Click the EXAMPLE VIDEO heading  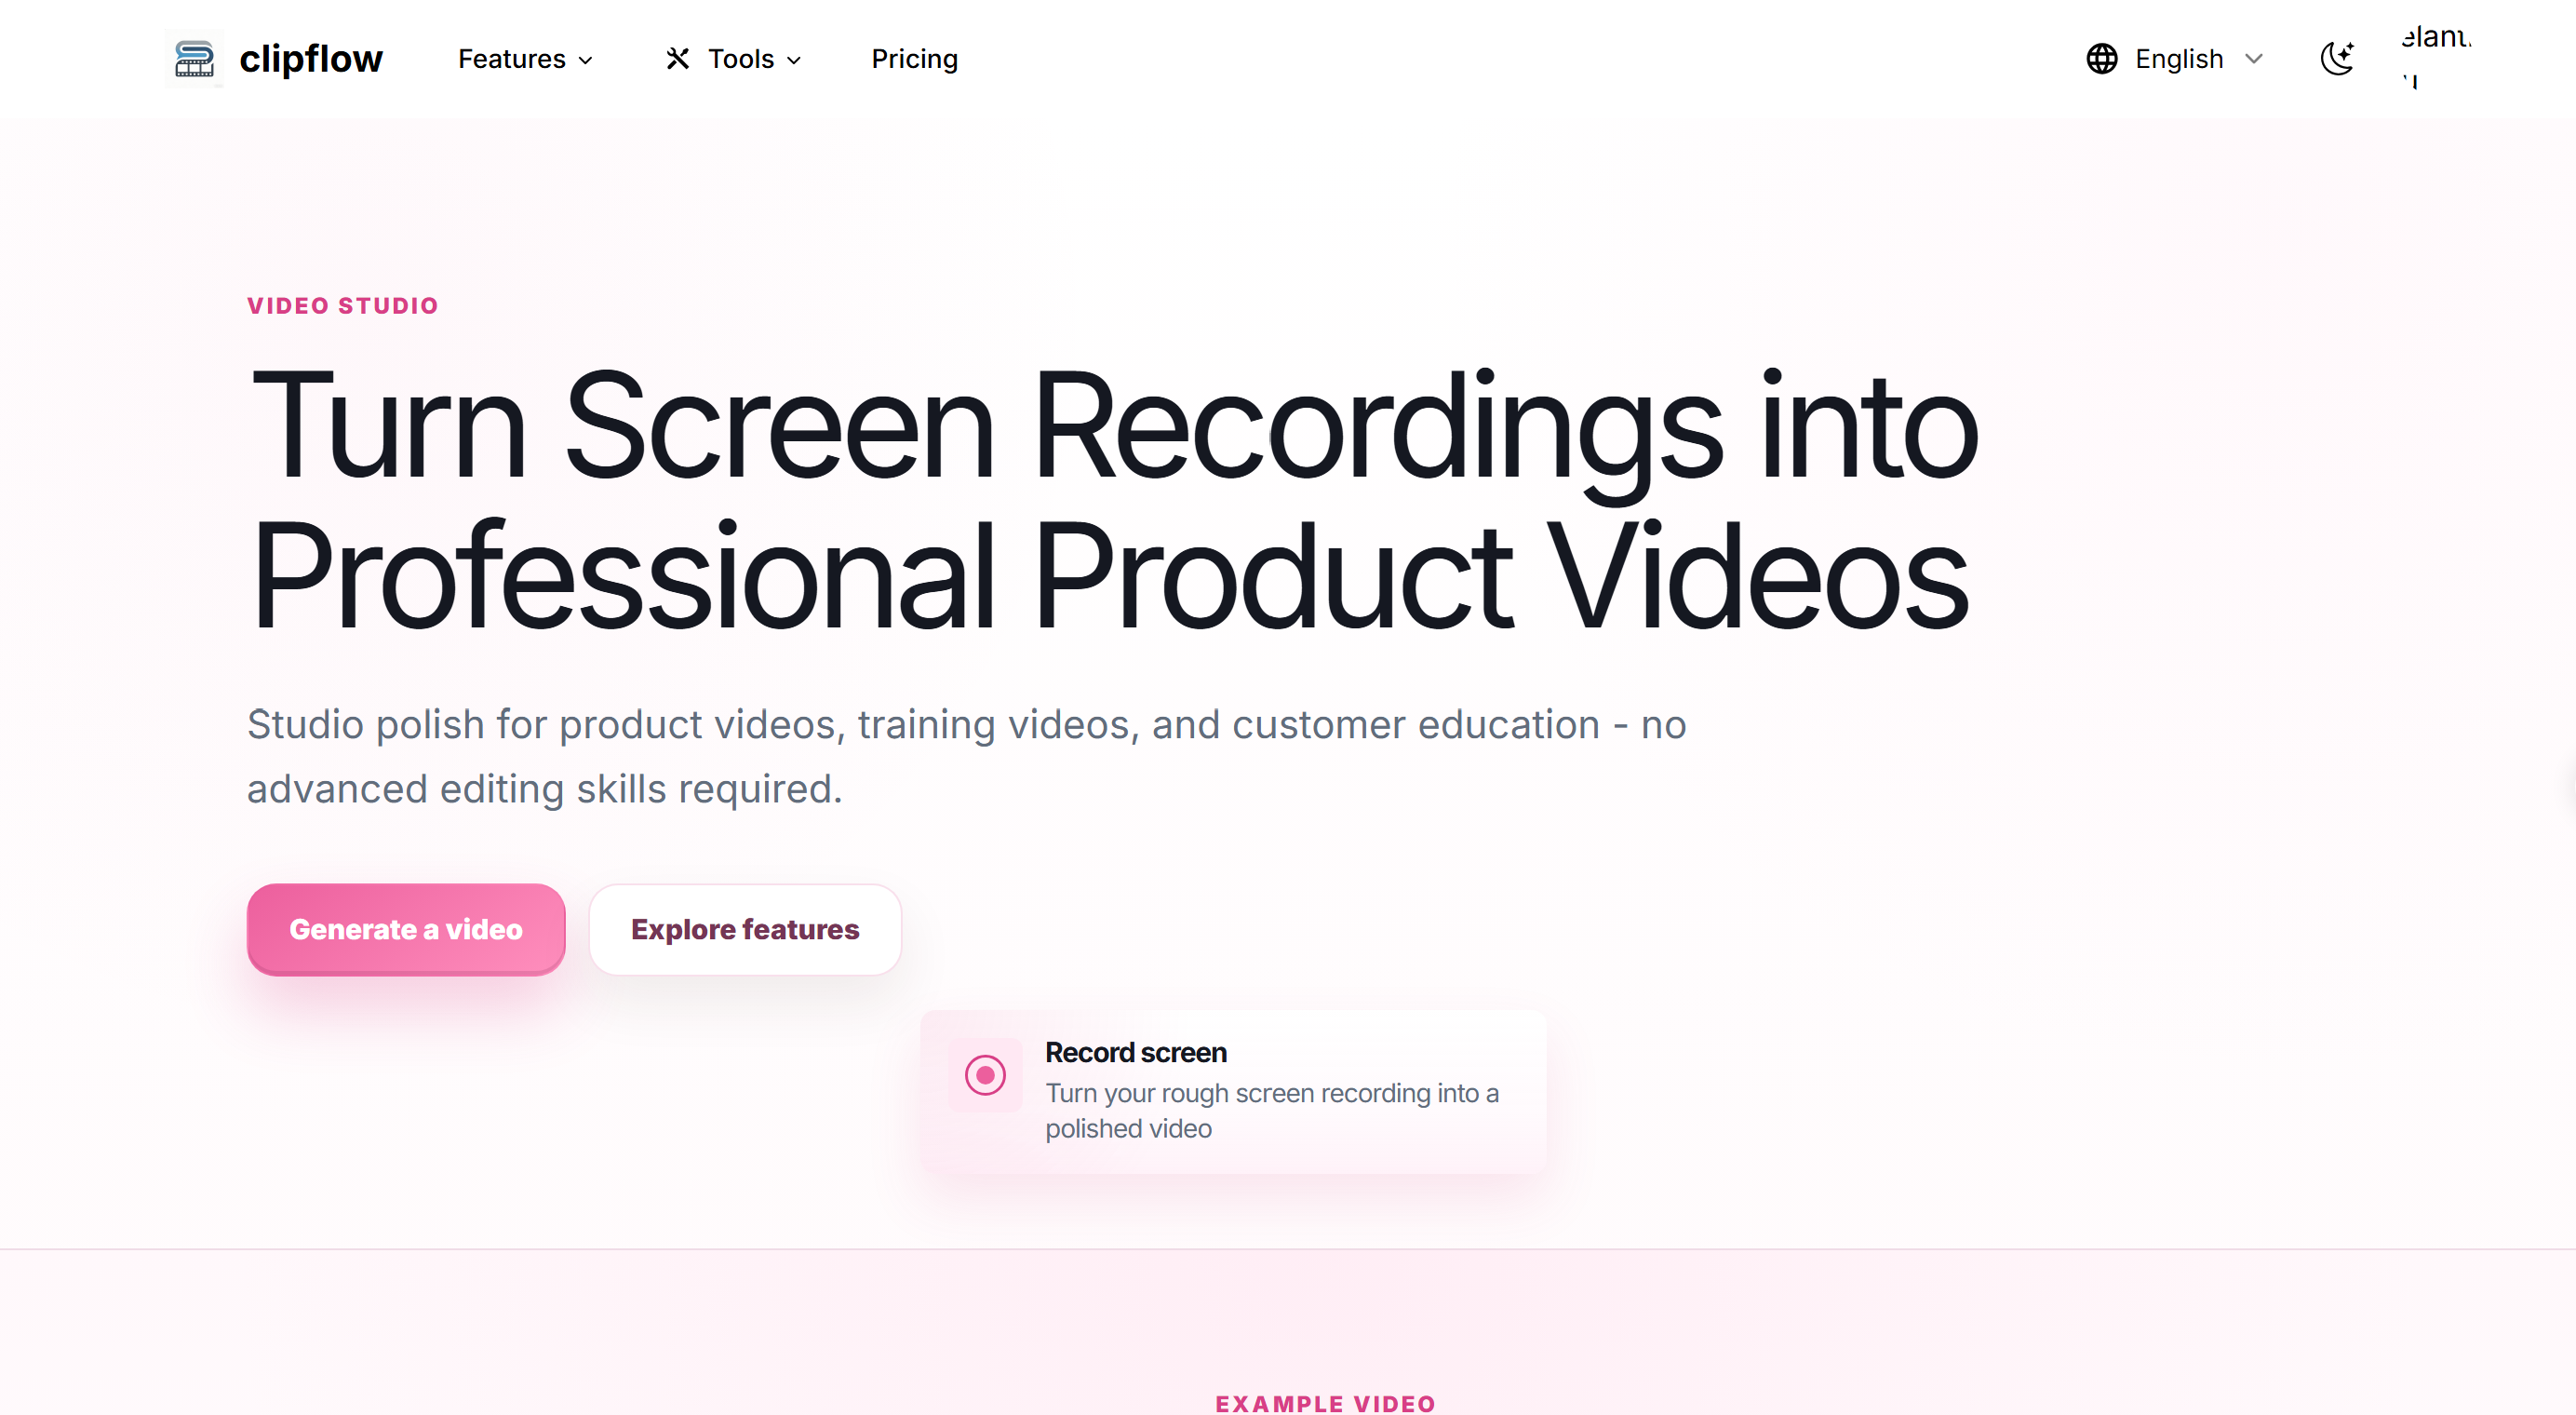(1325, 1403)
